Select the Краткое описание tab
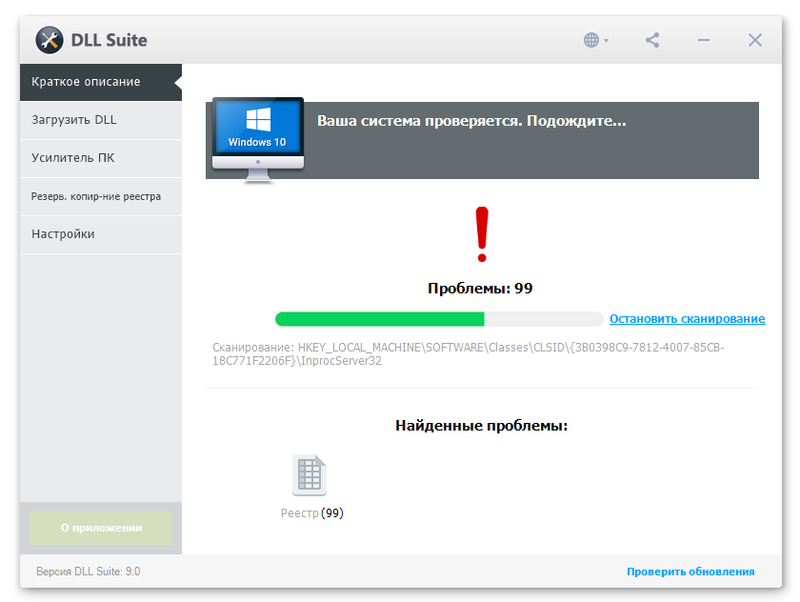Screen dimensions: 800x602 pyautogui.click(x=101, y=82)
